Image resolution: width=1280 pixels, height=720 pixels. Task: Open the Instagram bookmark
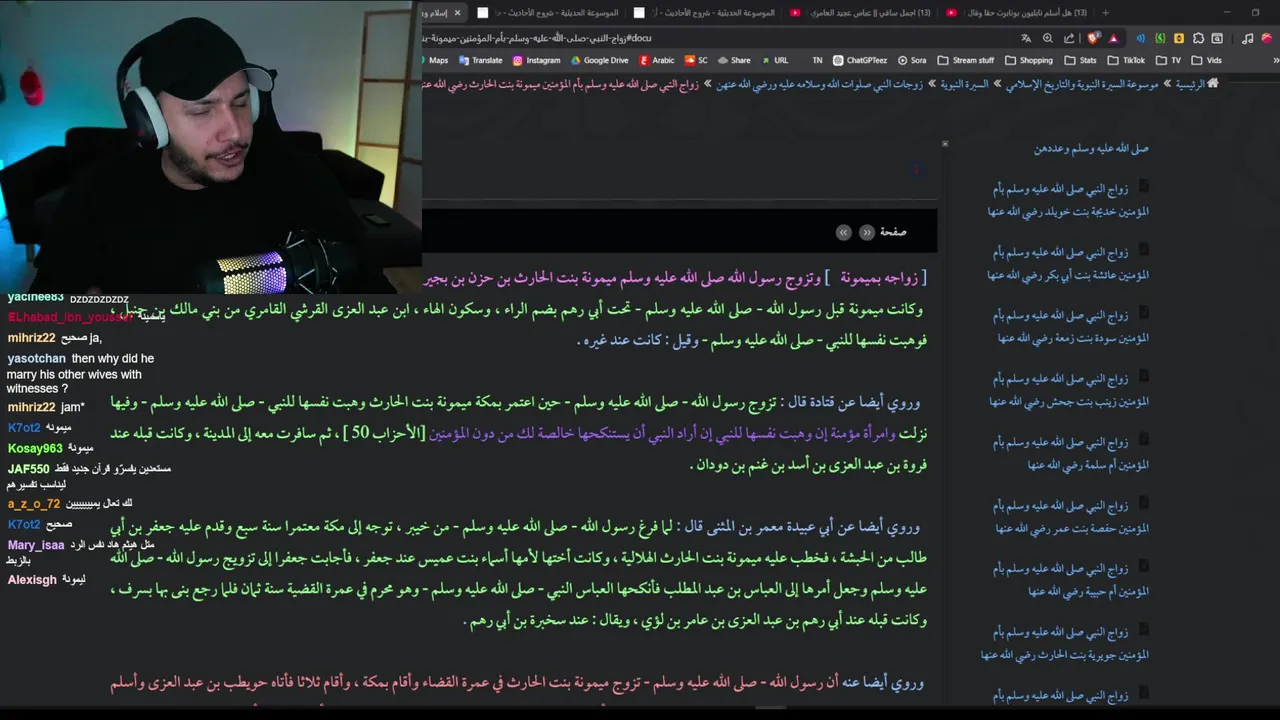[x=536, y=60]
